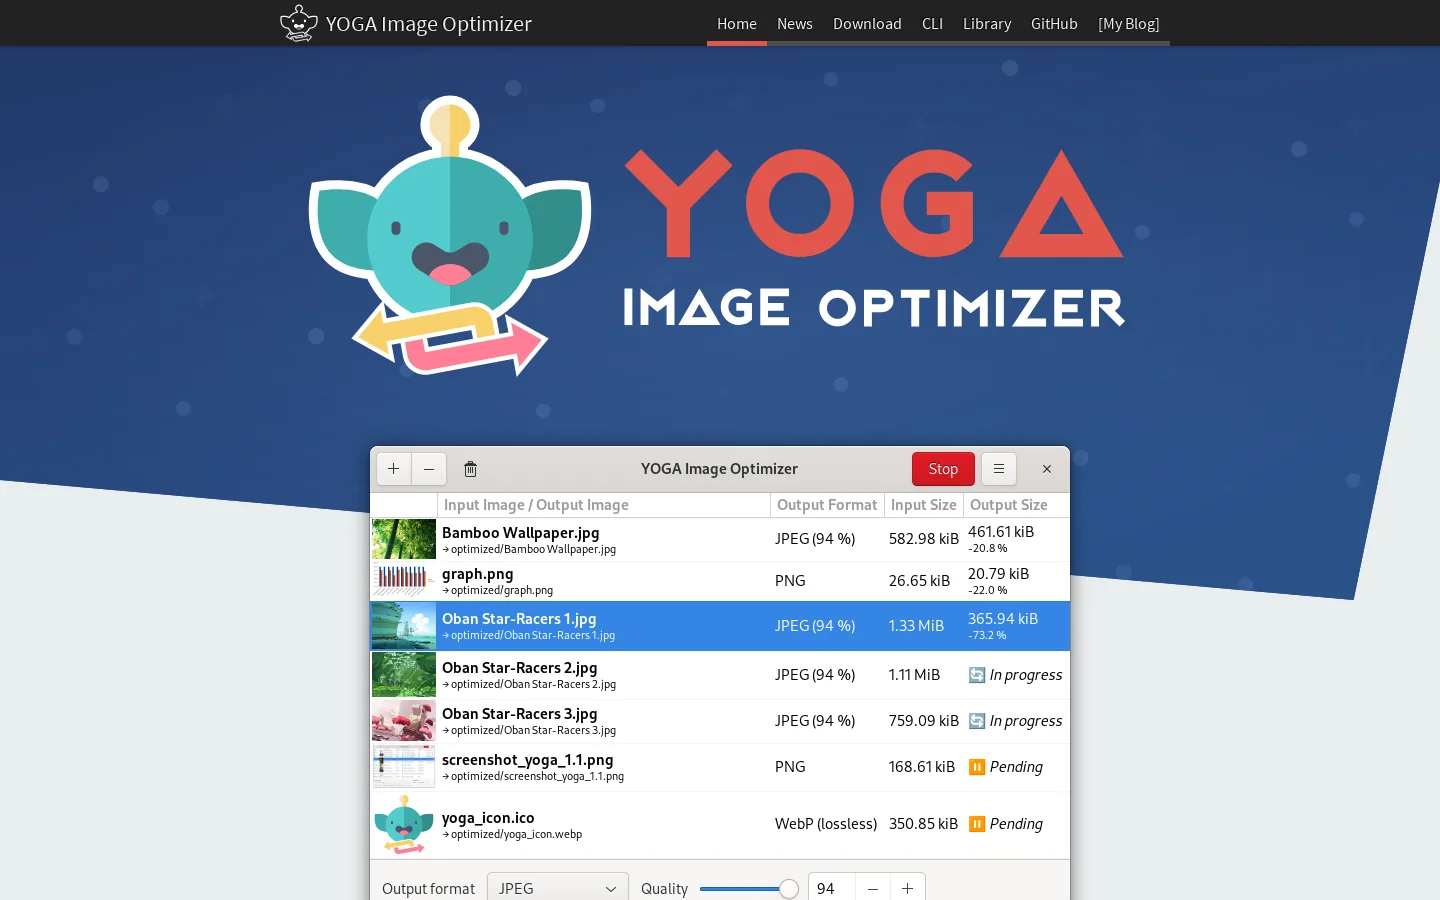Open the GitHub nav link

[x=1054, y=24]
